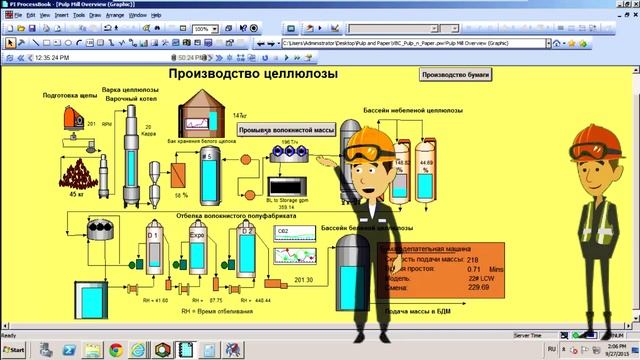Click the C02 trend thumbnail
This screenshot has height=360, width=640.
(294, 233)
